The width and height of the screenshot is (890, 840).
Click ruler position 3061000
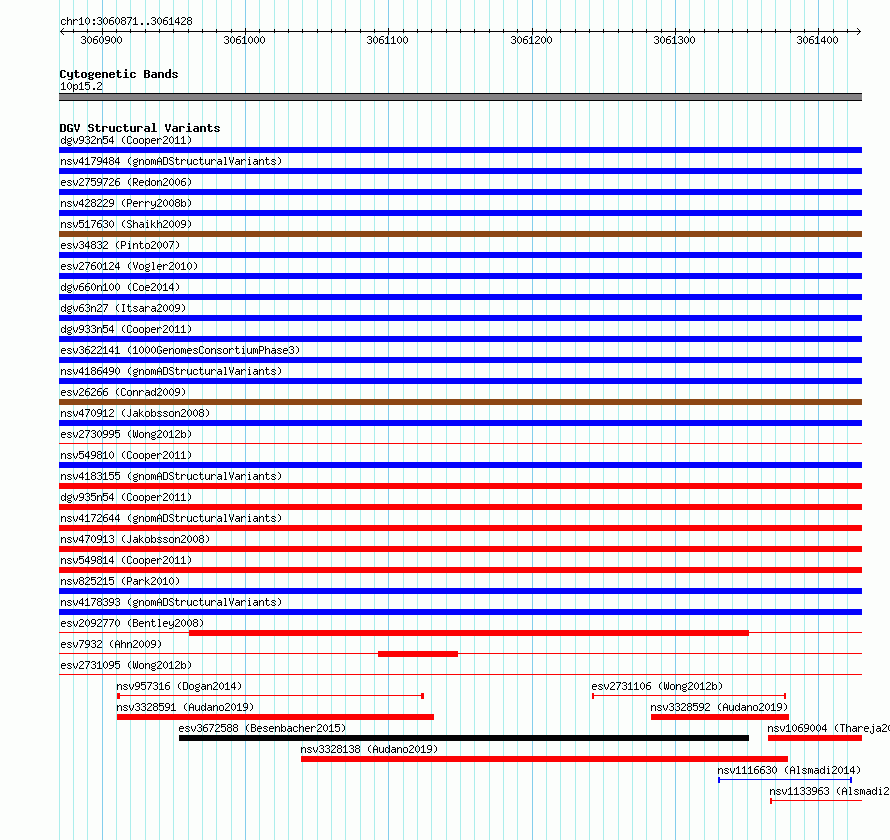point(244,40)
